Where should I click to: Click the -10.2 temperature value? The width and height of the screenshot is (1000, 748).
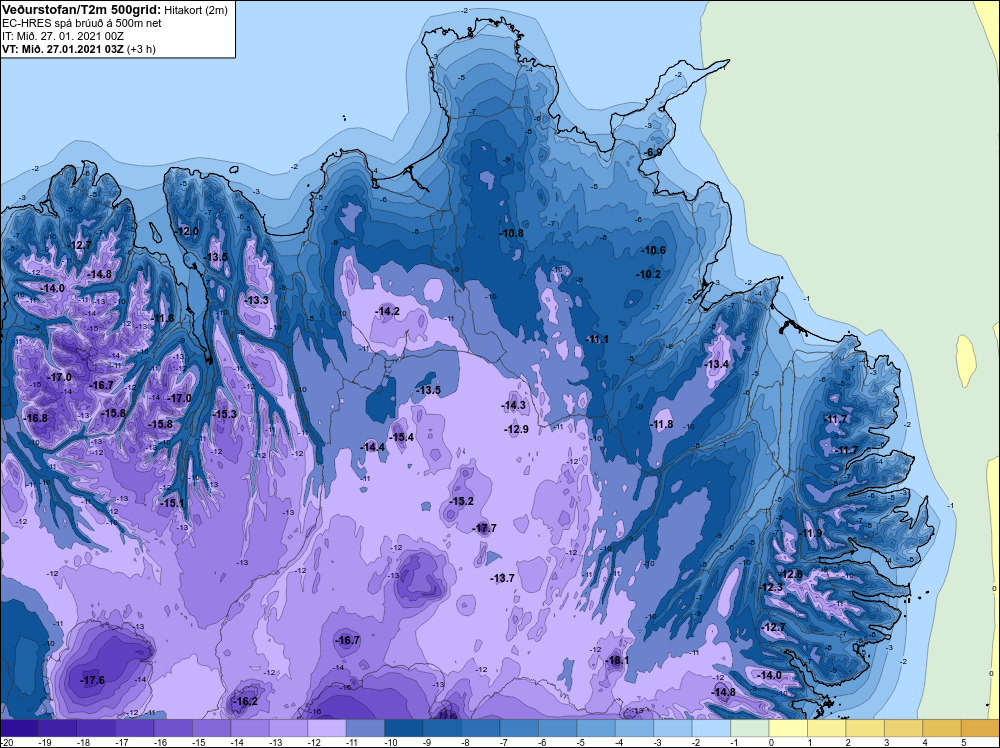pos(649,274)
